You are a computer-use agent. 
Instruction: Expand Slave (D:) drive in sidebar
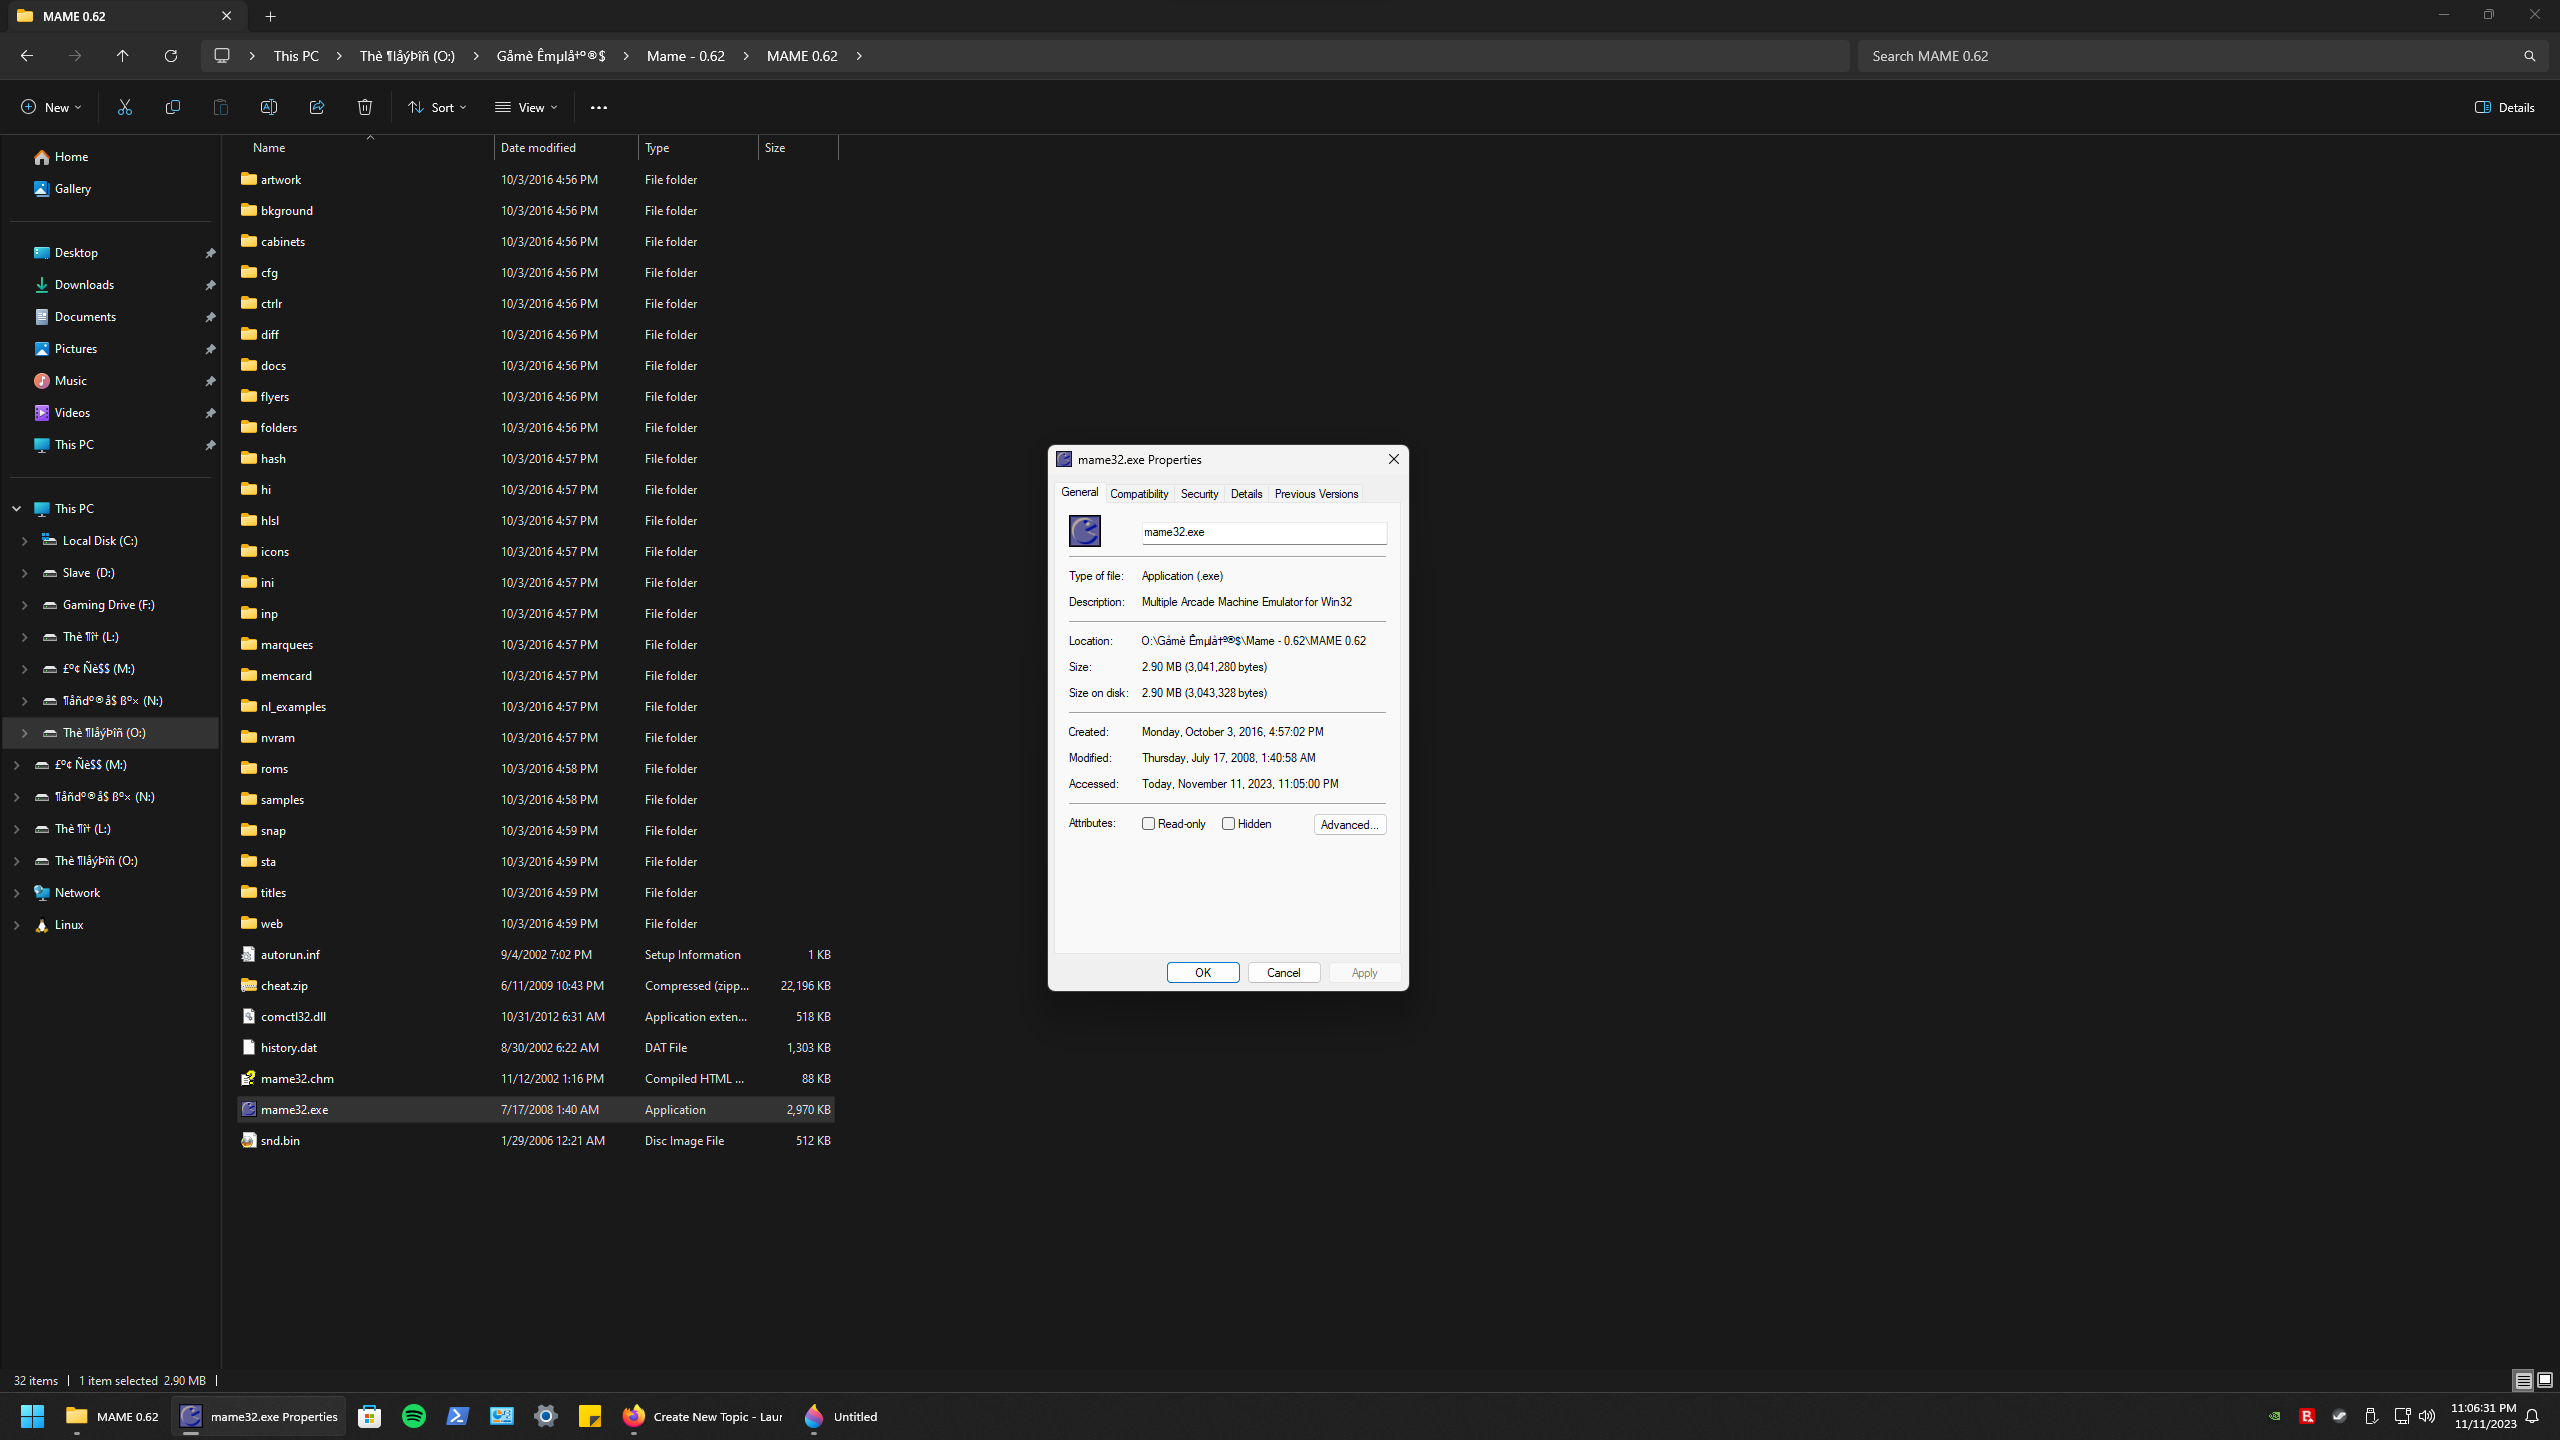25,573
